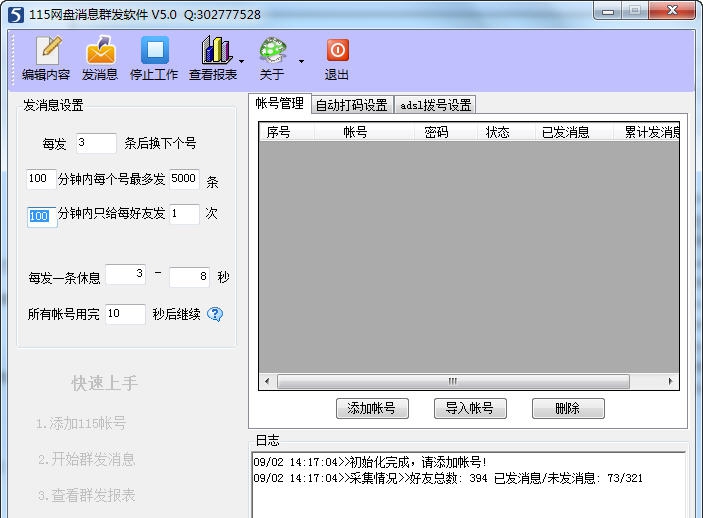Click the 2.开始群发消息 quick start step
Screen dimensions: 703x518
(87, 459)
